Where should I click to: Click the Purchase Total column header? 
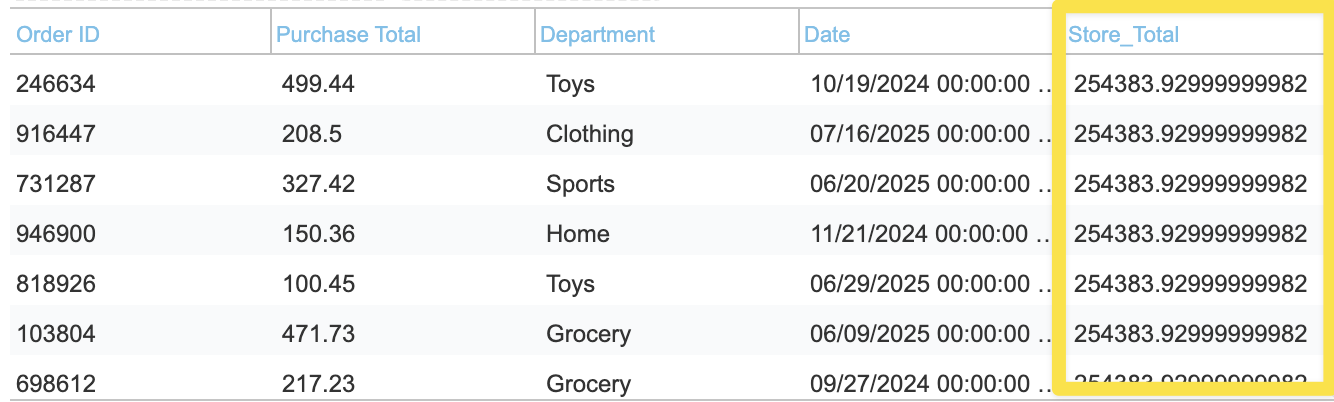coord(348,34)
